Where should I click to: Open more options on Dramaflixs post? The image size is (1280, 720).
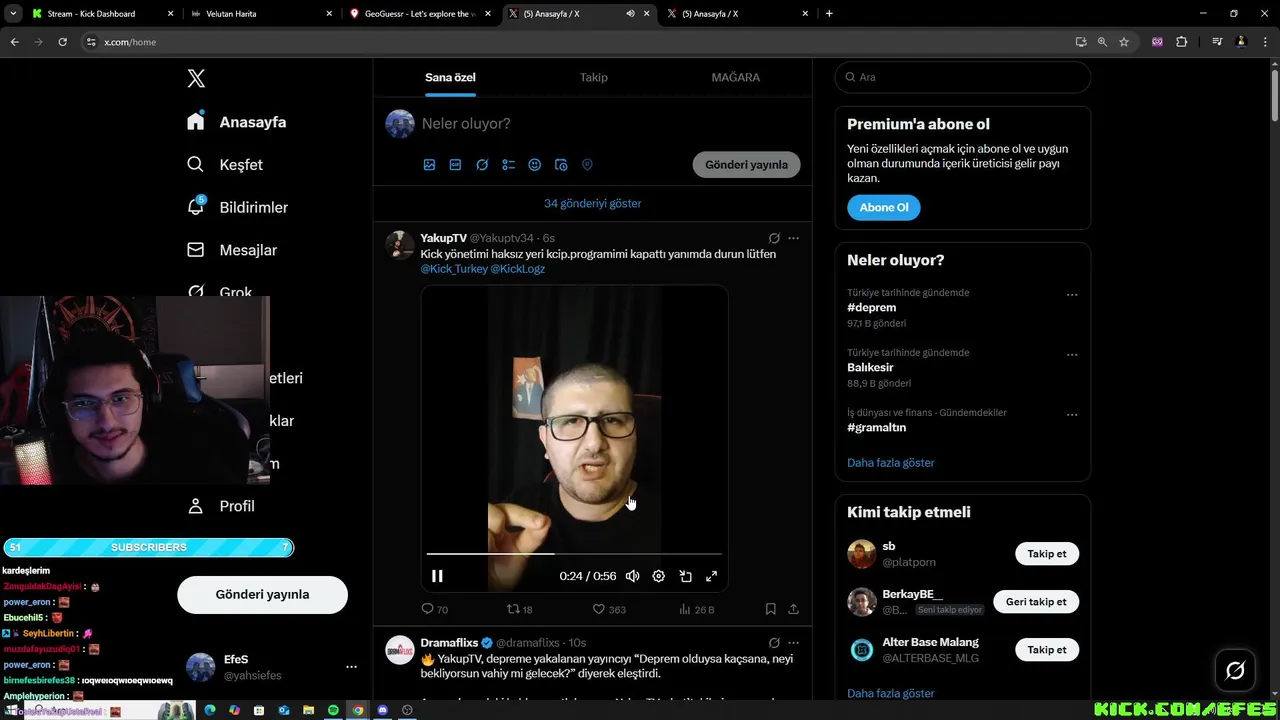coord(794,643)
